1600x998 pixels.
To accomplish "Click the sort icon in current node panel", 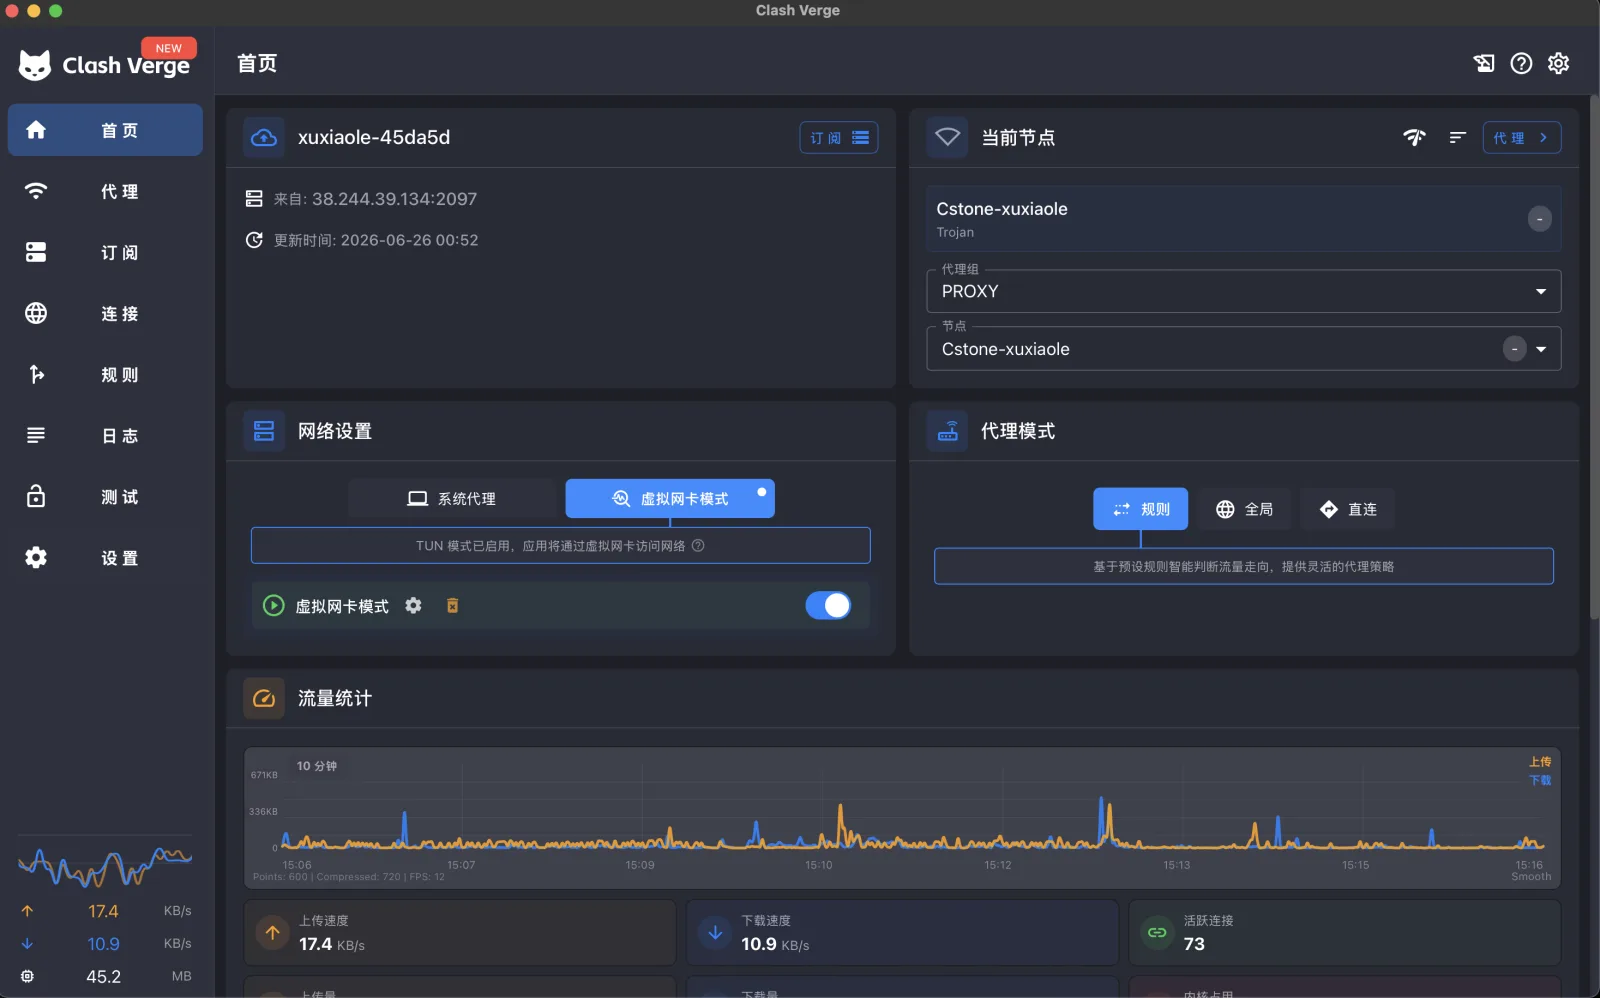I will 1457,137.
